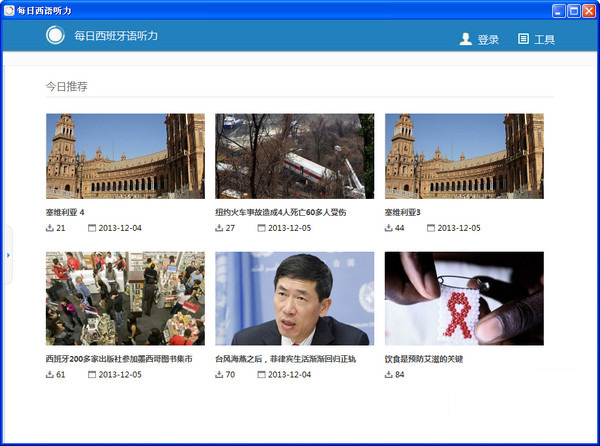The image size is (600, 446).
Task: Click title 西班牙200多家出版社参加墨西哥图书集市
Action: coord(119,359)
